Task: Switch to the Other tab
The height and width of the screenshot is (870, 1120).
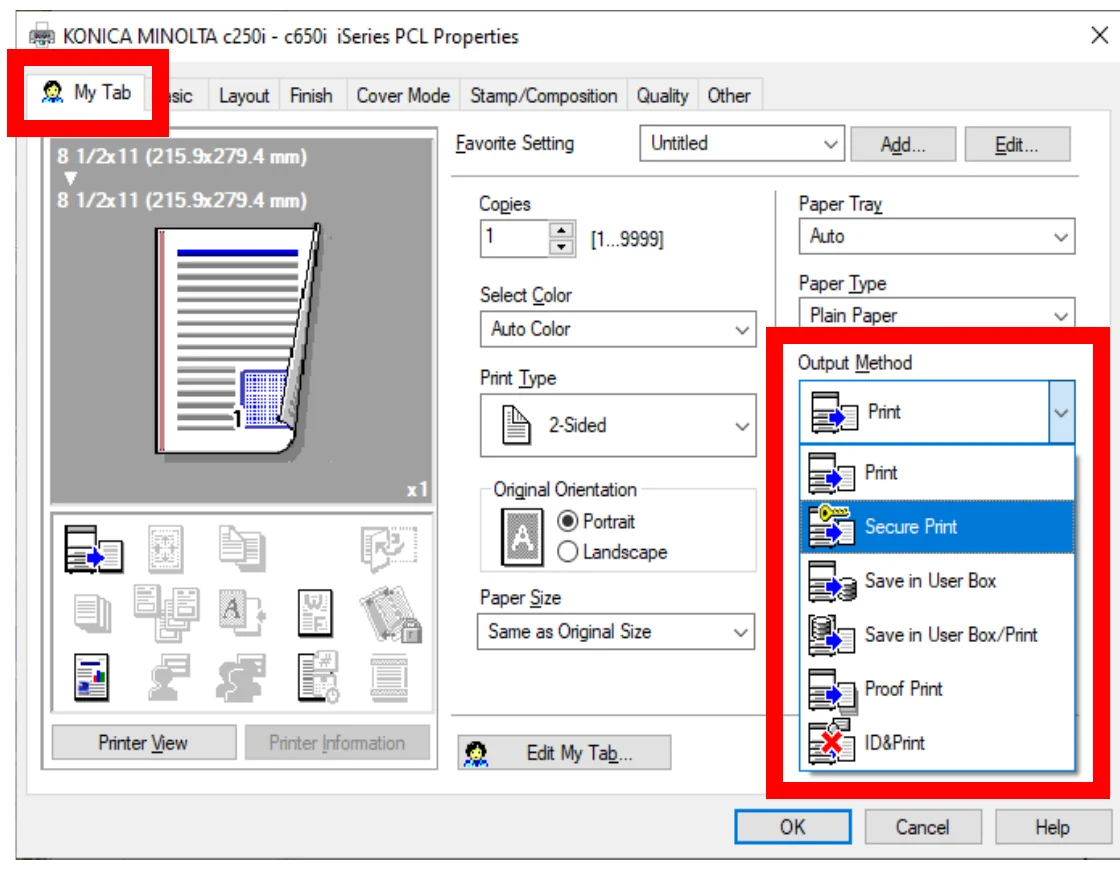Action: [729, 96]
